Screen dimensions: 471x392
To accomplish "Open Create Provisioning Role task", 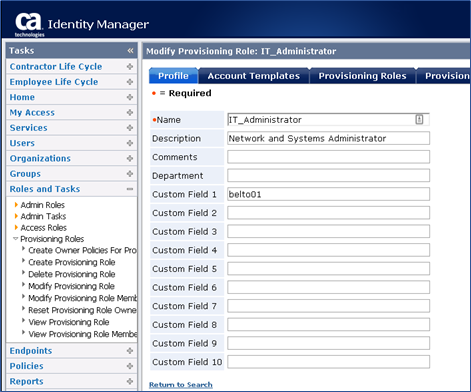I will tap(72, 262).
